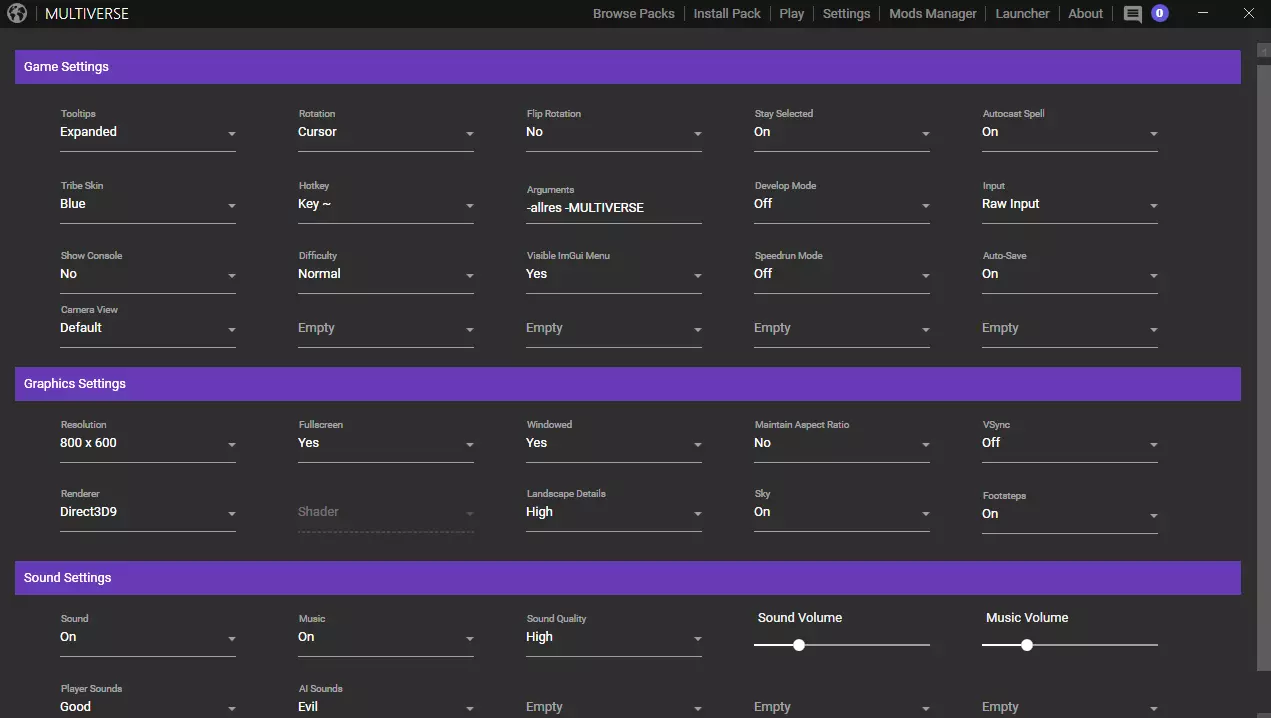
Task: Open the Footsteps dropdown
Action: (x=1070, y=514)
